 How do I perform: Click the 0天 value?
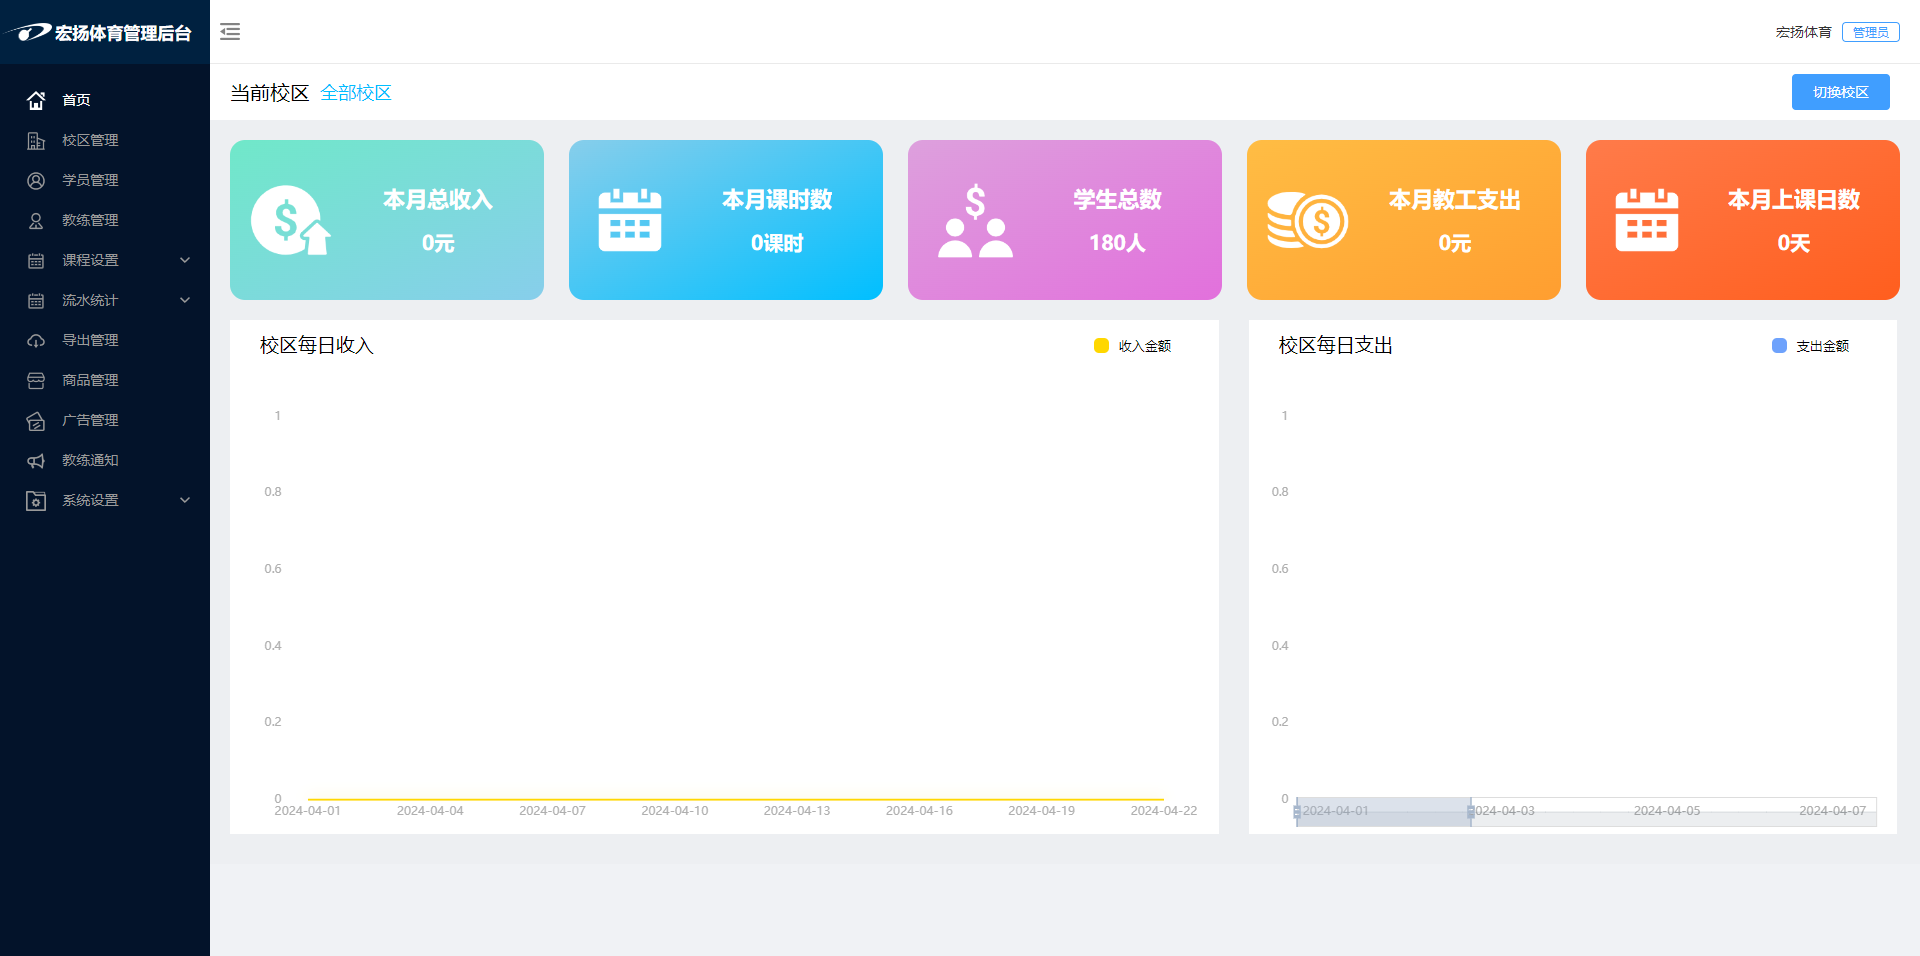(x=1793, y=243)
